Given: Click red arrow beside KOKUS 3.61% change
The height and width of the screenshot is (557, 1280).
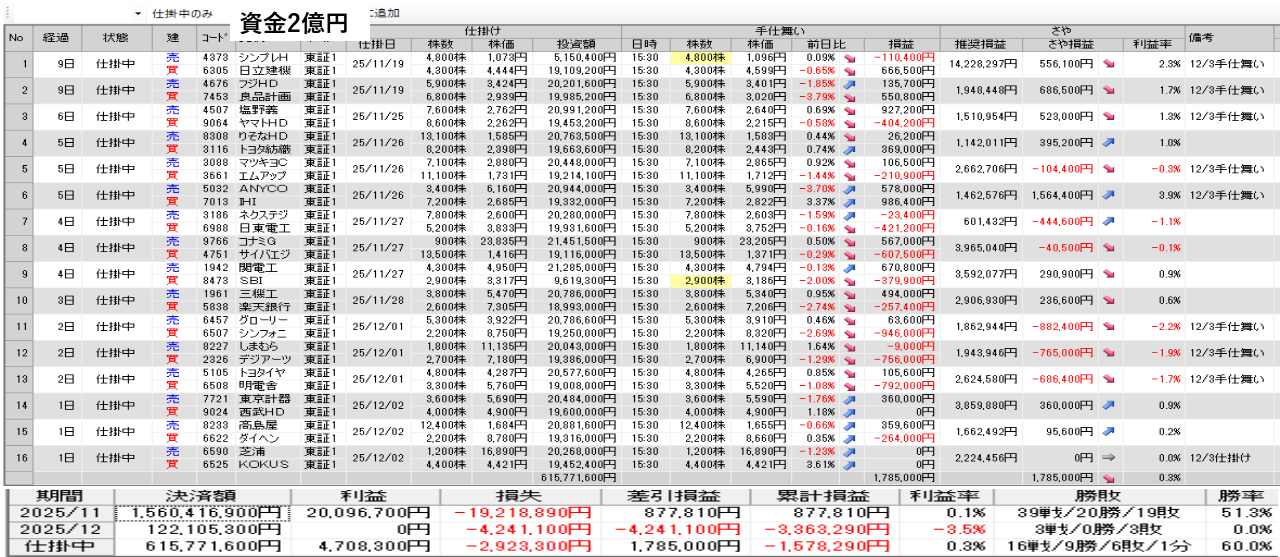Looking at the screenshot, I should point(849,465).
